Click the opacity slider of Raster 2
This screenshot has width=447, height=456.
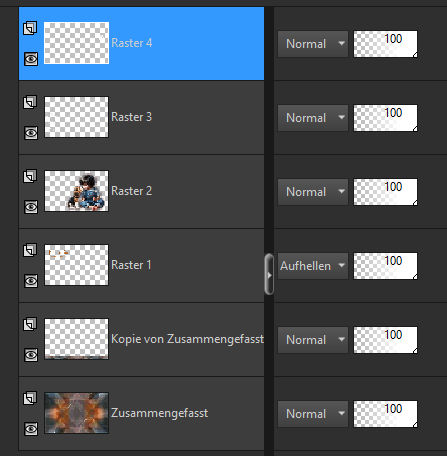[385, 192]
